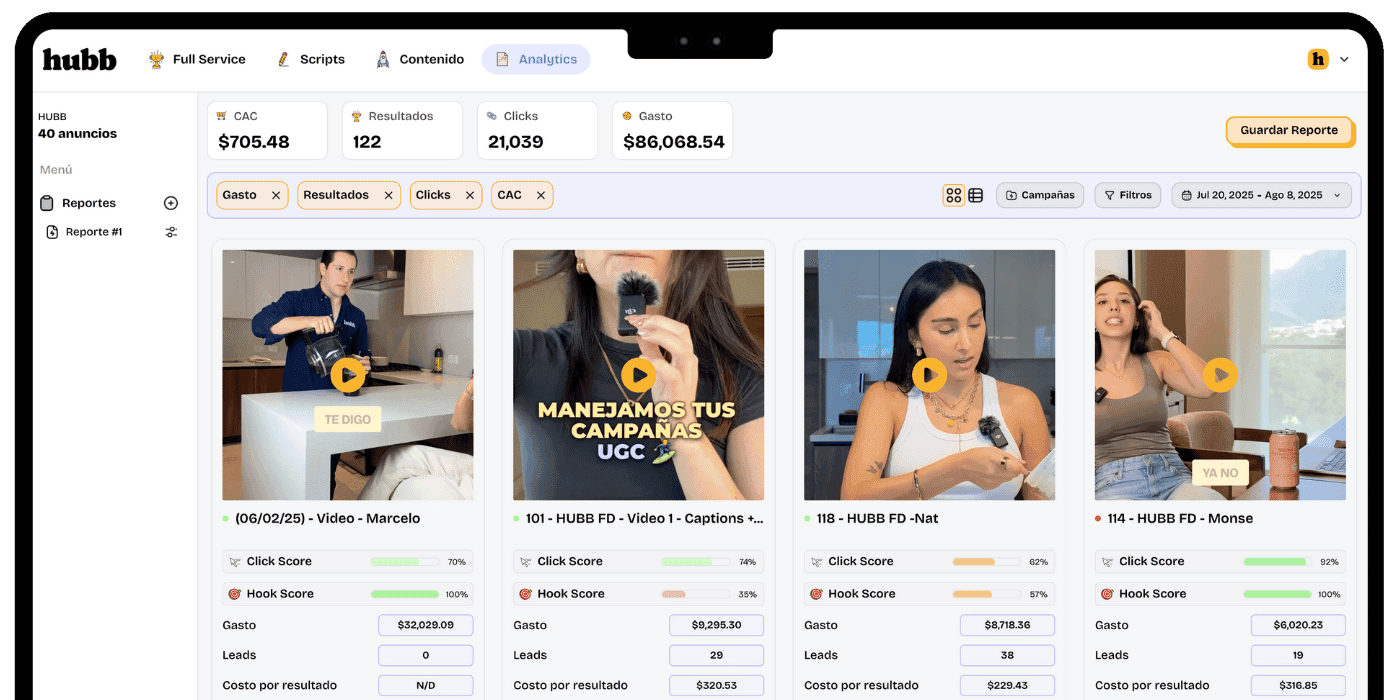Click the Monse ad Click Score bar at 92%
The width and height of the screenshot is (1400, 700).
click(x=1277, y=562)
